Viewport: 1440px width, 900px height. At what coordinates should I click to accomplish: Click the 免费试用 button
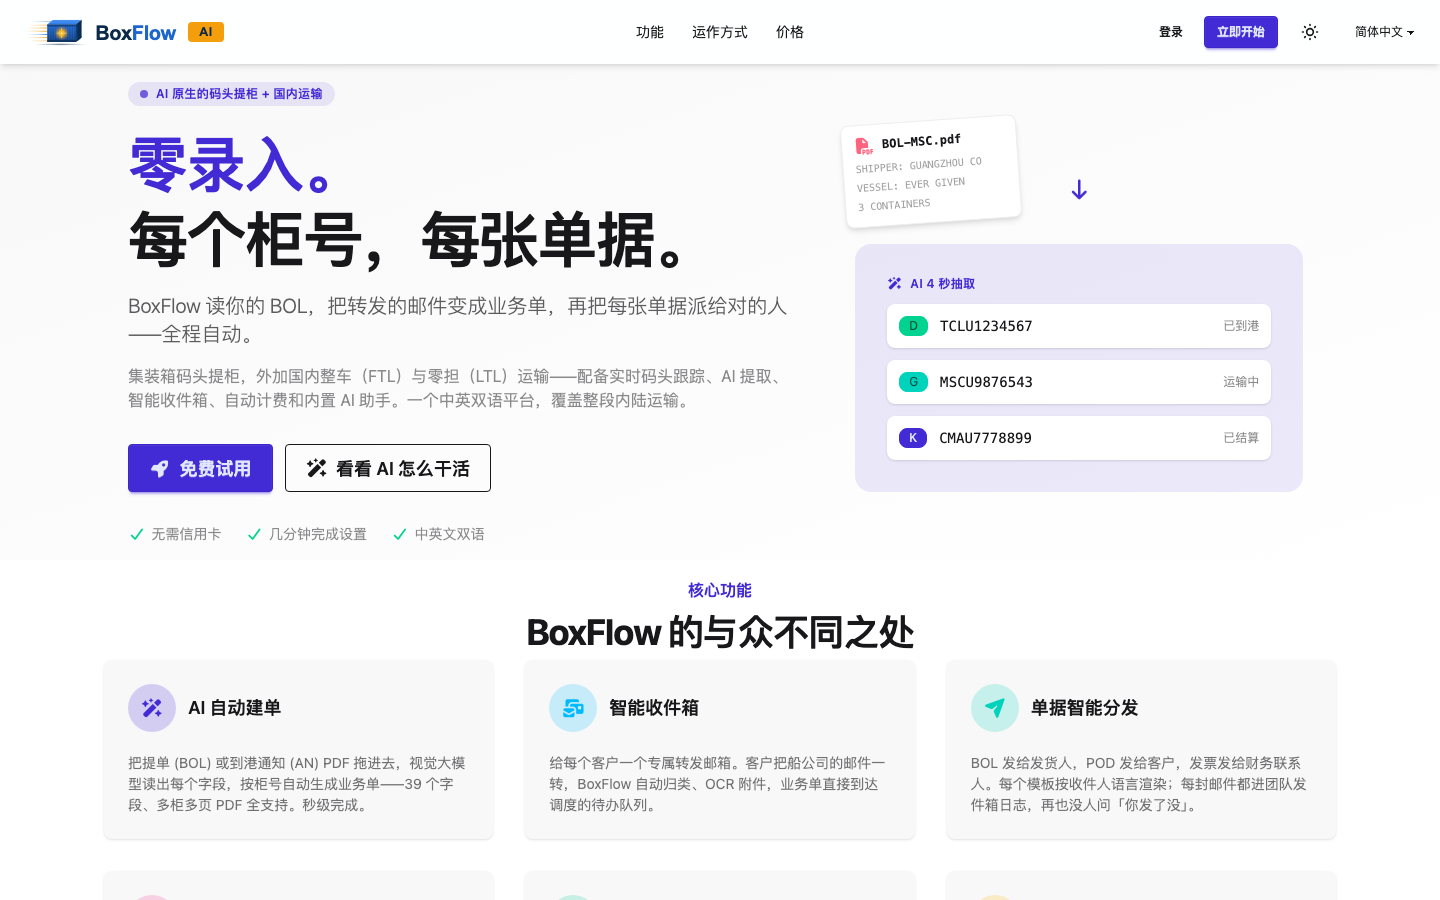click(200, 468)
